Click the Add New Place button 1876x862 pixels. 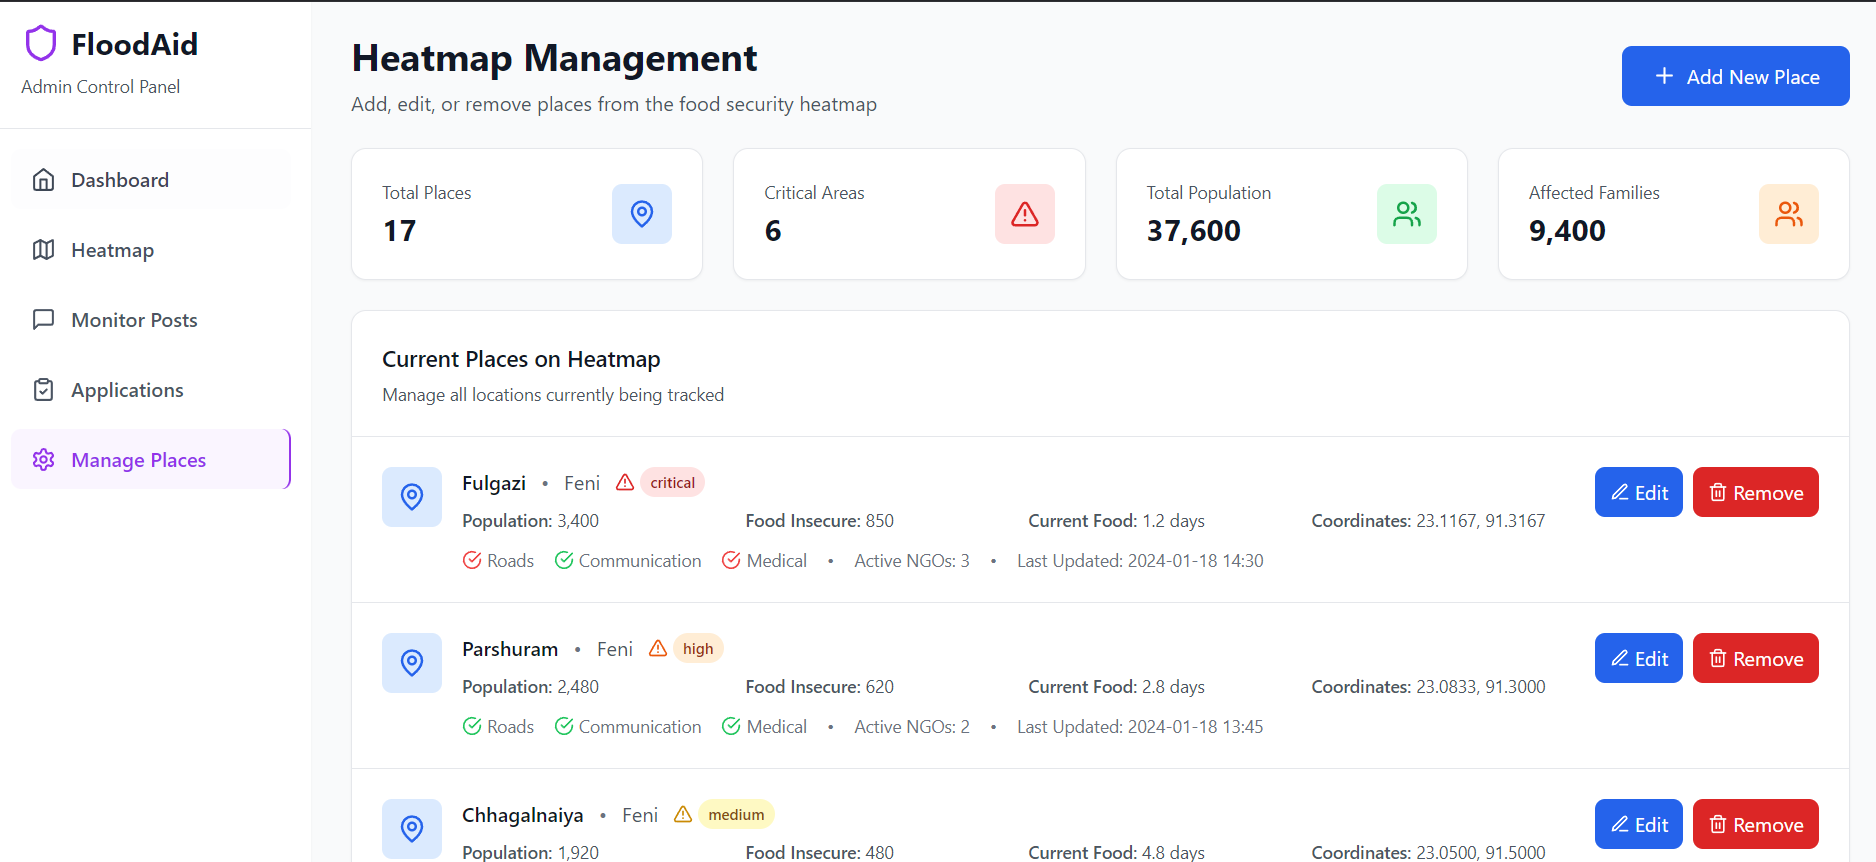coord(1735,76)
